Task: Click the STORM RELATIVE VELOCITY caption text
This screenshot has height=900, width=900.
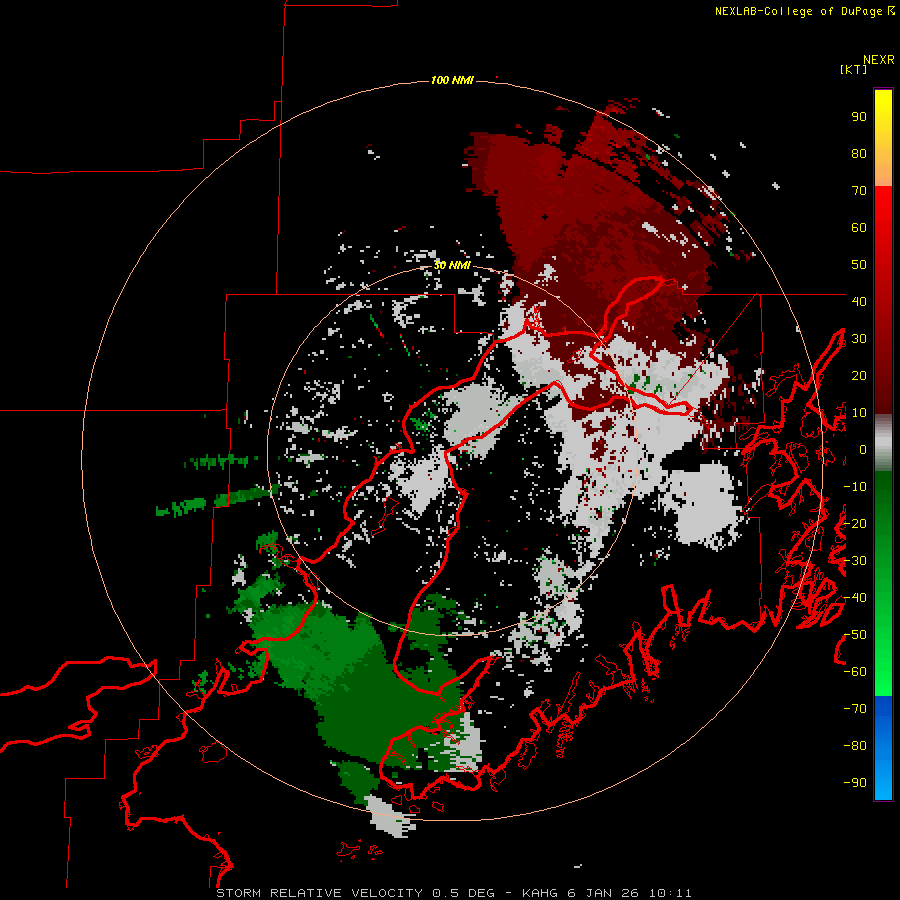Action: point(319,893)
